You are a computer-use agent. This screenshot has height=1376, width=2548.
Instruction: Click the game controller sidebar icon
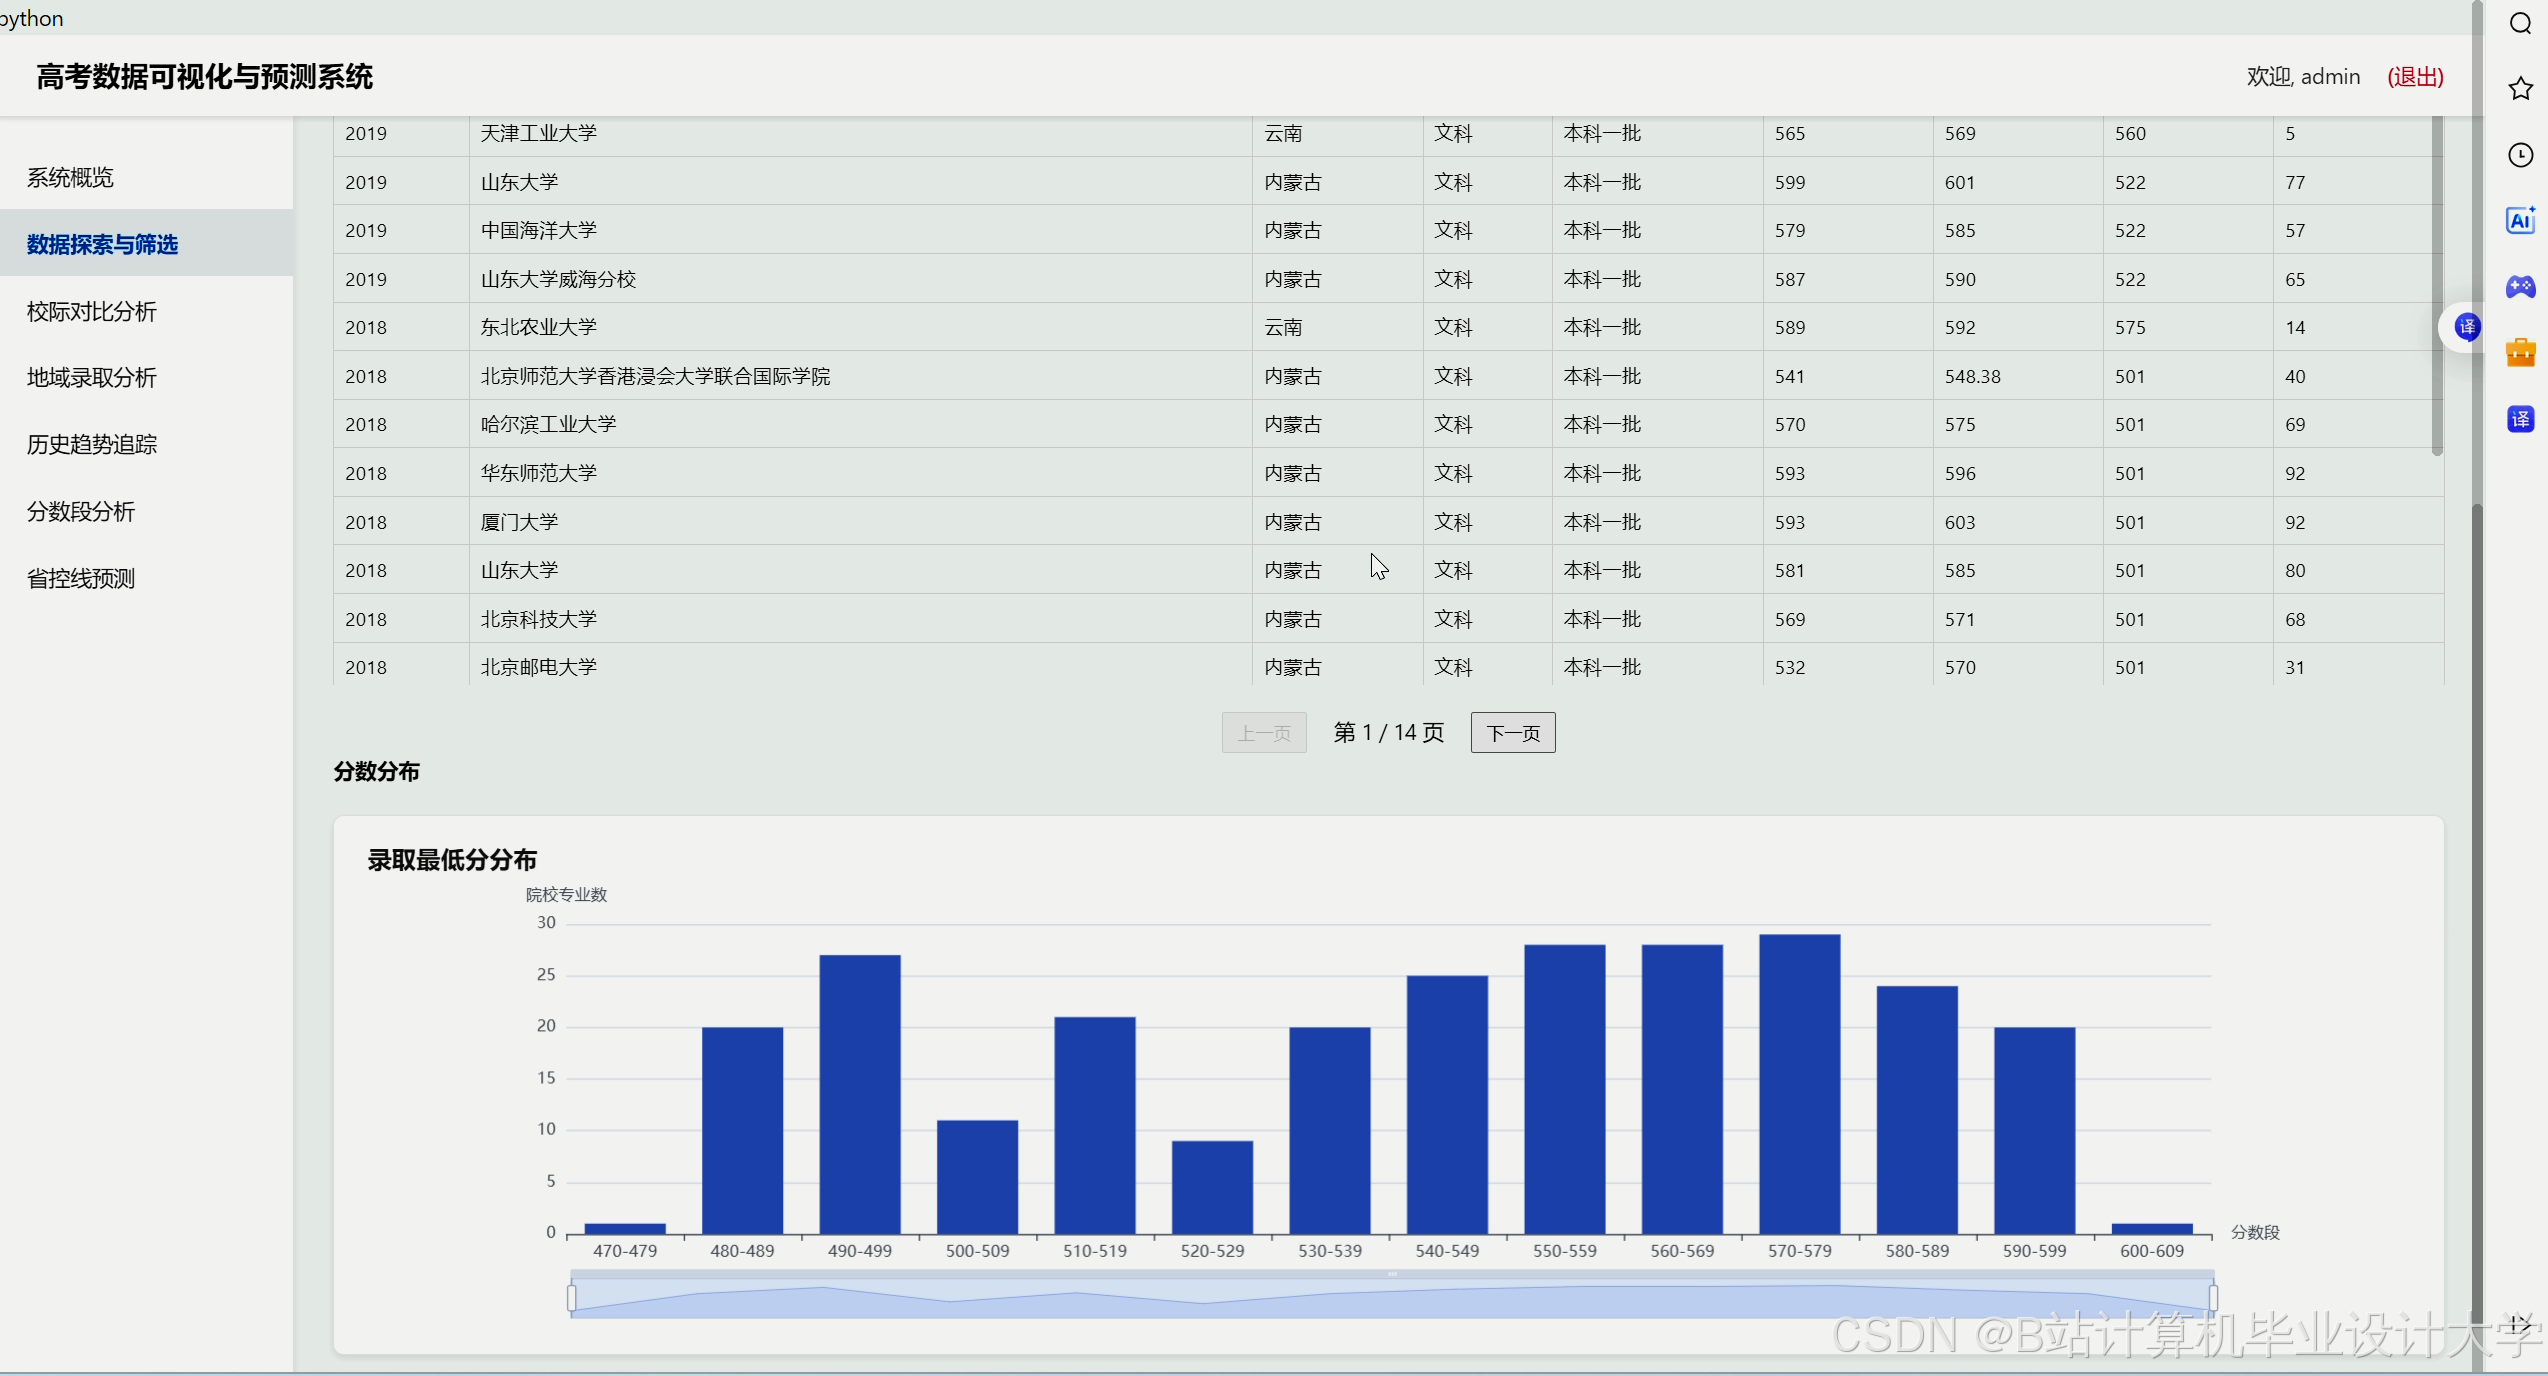(2520, 287)
